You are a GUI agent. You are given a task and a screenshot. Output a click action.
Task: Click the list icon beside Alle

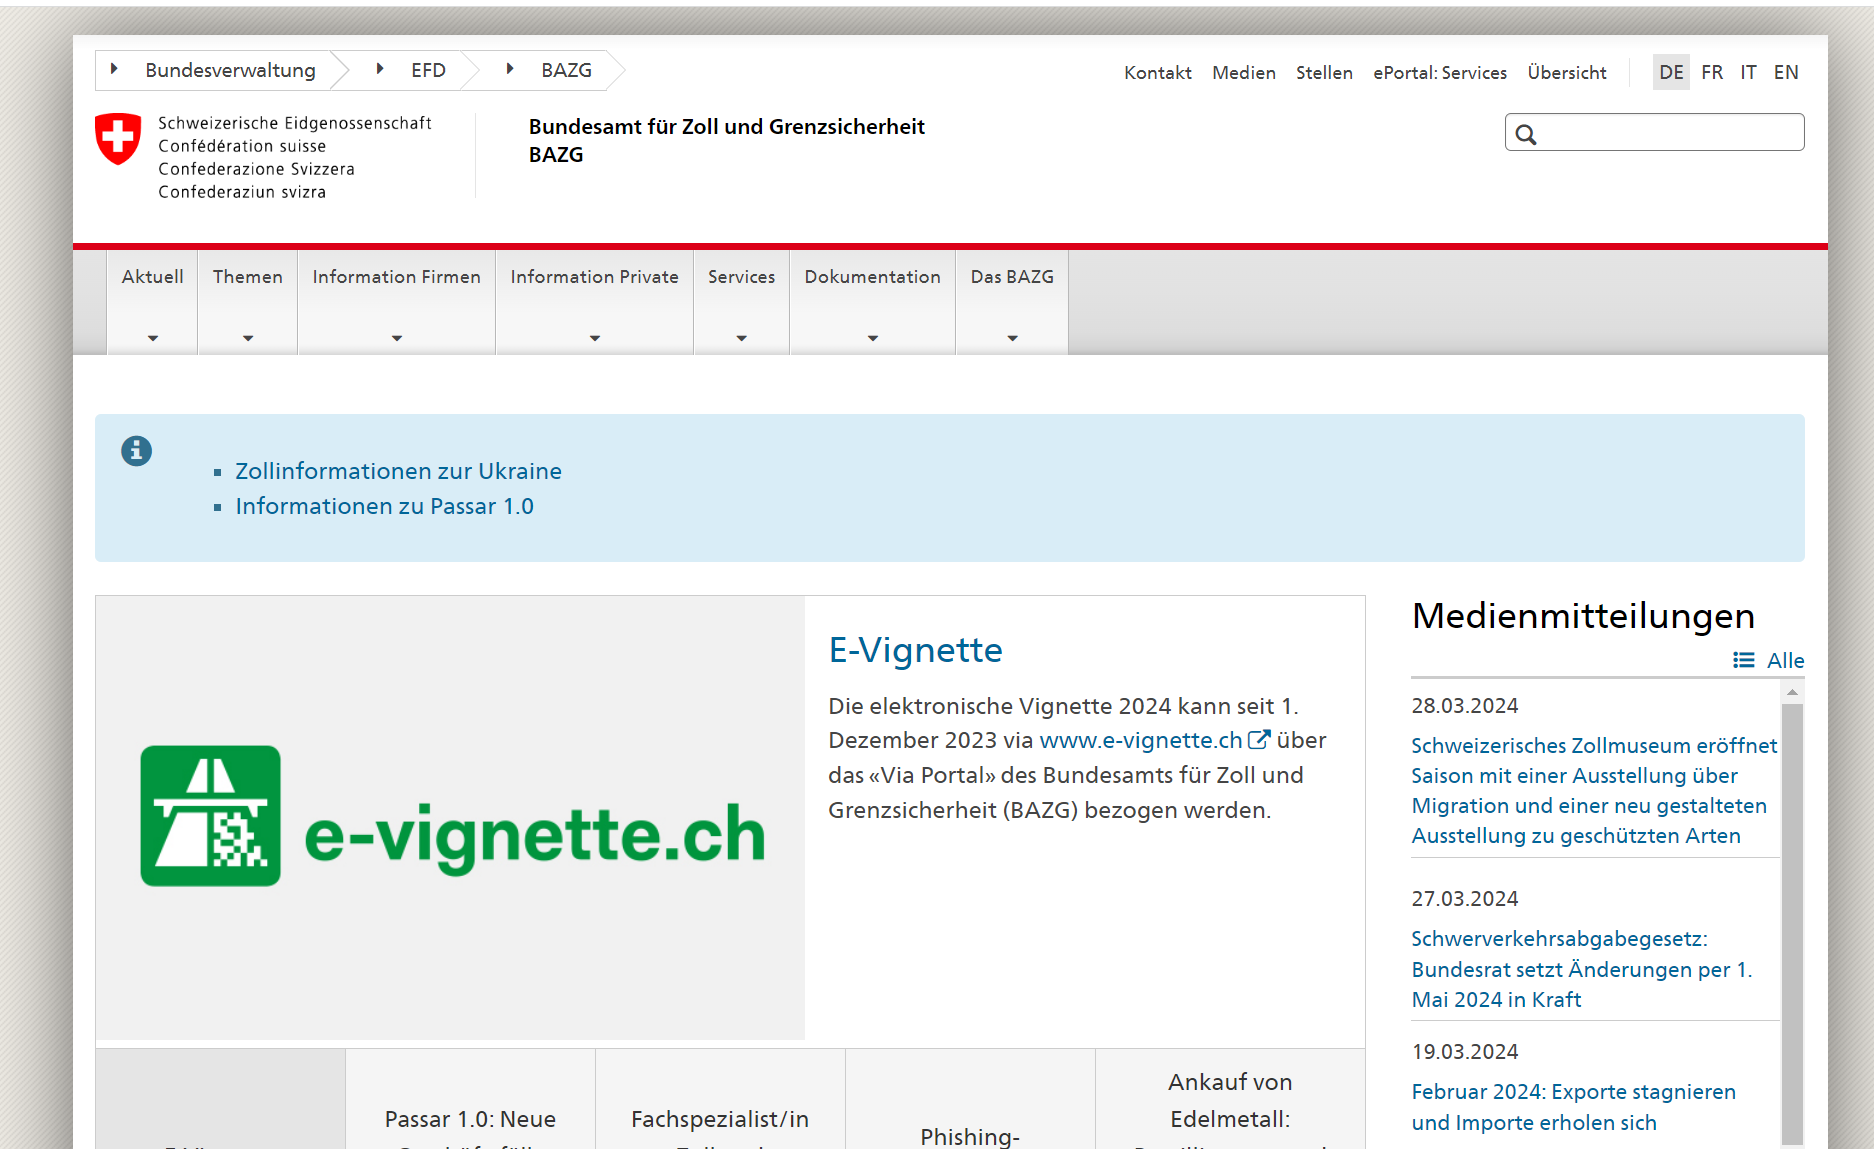[1744, 660]
